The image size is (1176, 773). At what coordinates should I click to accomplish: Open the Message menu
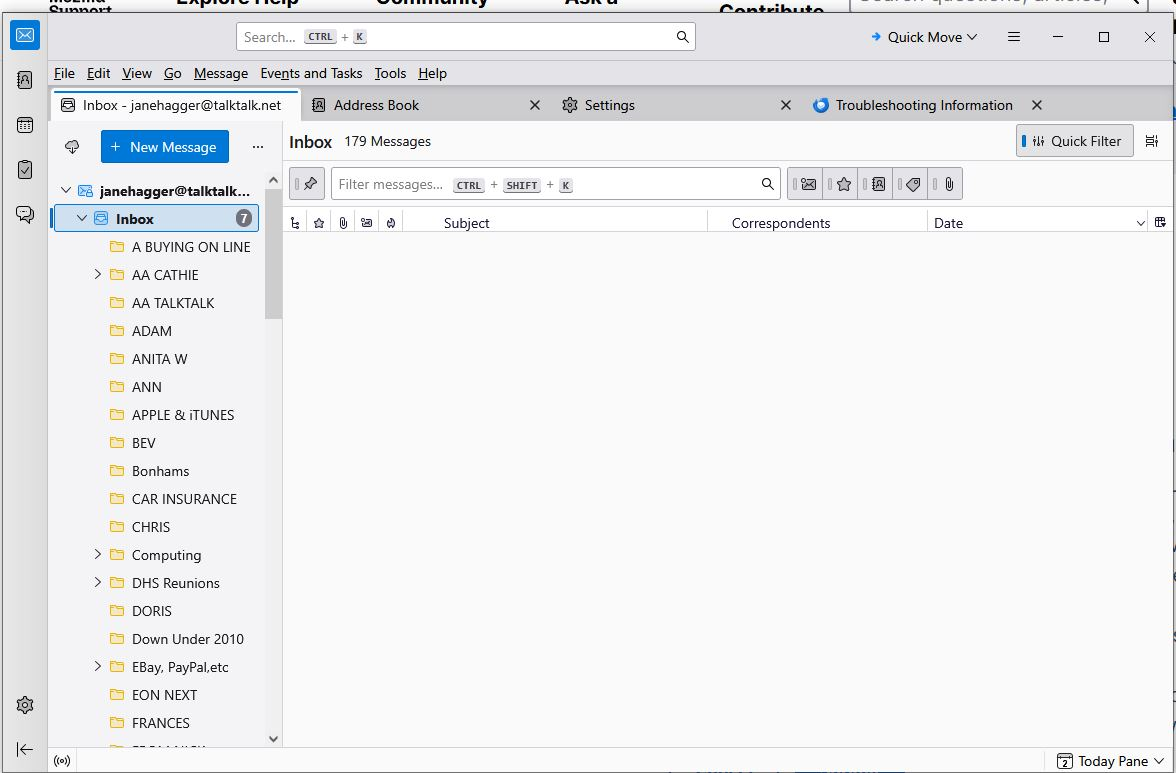click(x=220, y=73)
